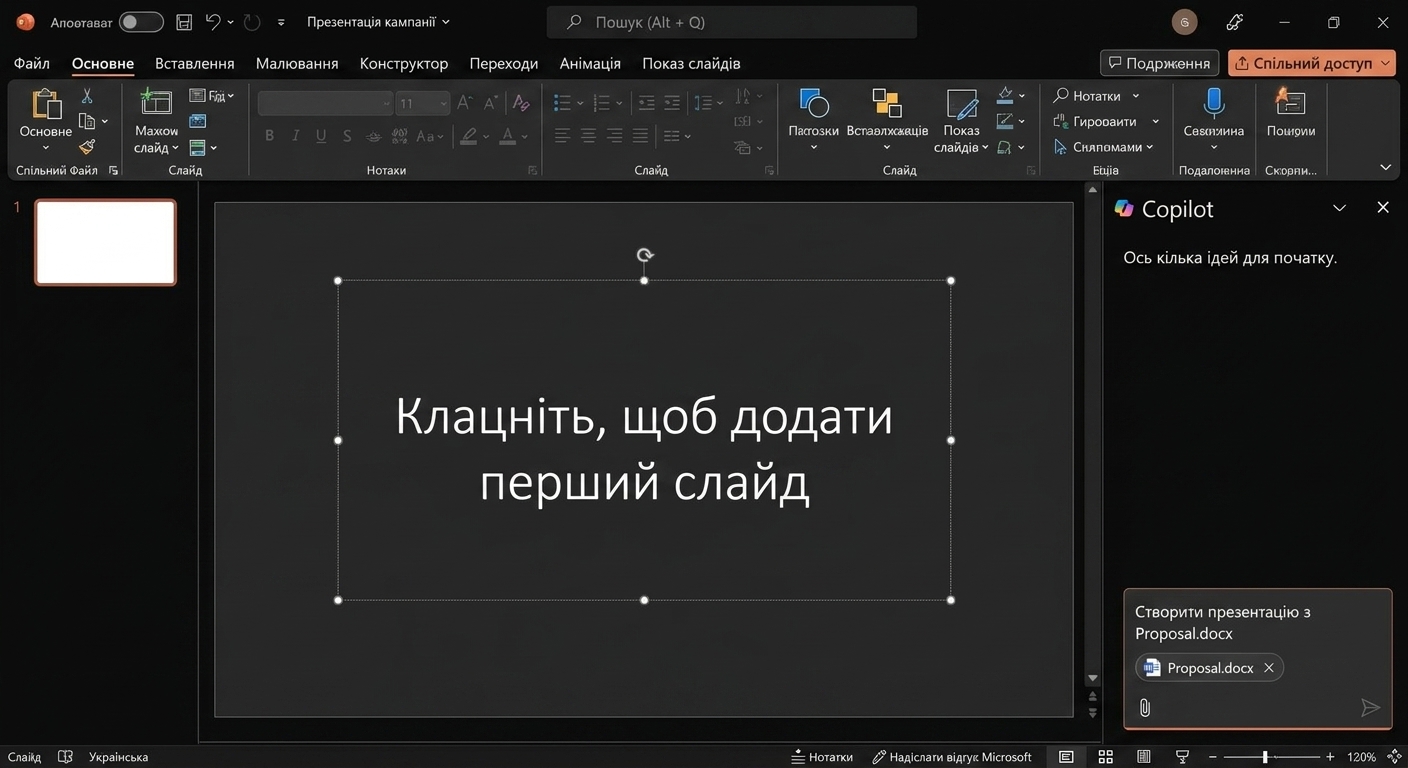Click the Redo icon
The width and height of the screenshot is (1408, 768).
point(252,22)
